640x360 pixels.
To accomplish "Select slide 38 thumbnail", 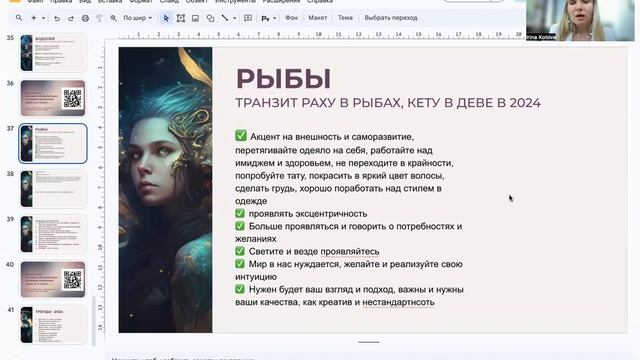I will [x=53, y=189].
